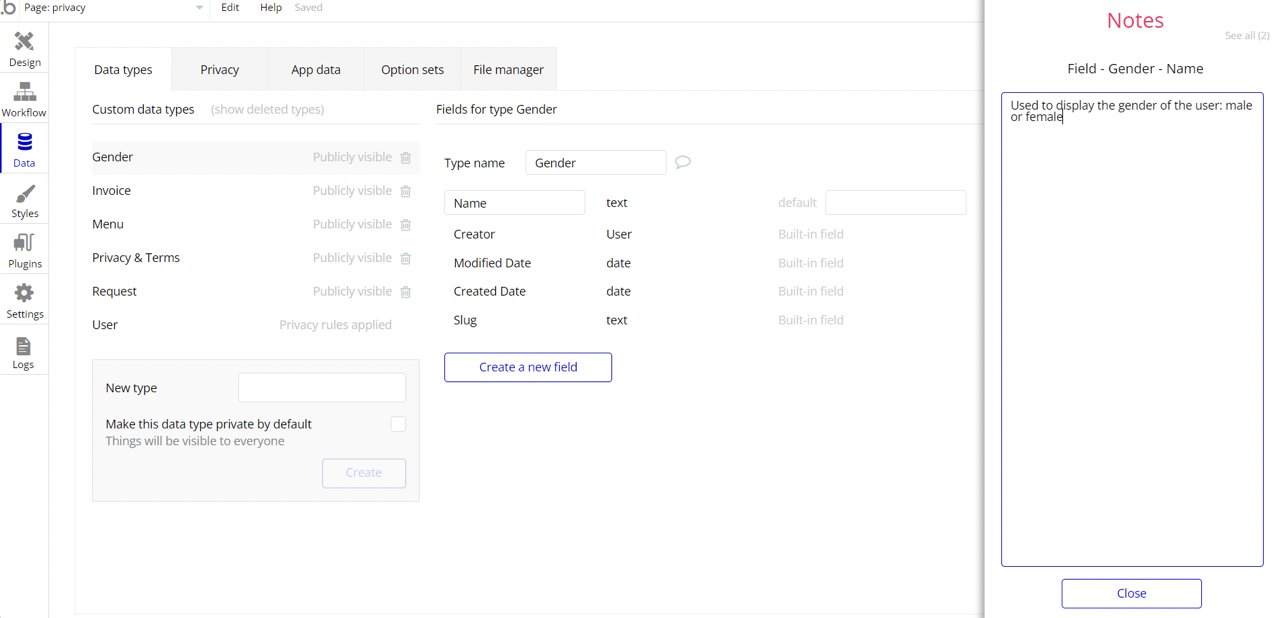Delete the Invoice data type trash icon
The height and width of the screenshot is (618, 1282).
[405, 191]
